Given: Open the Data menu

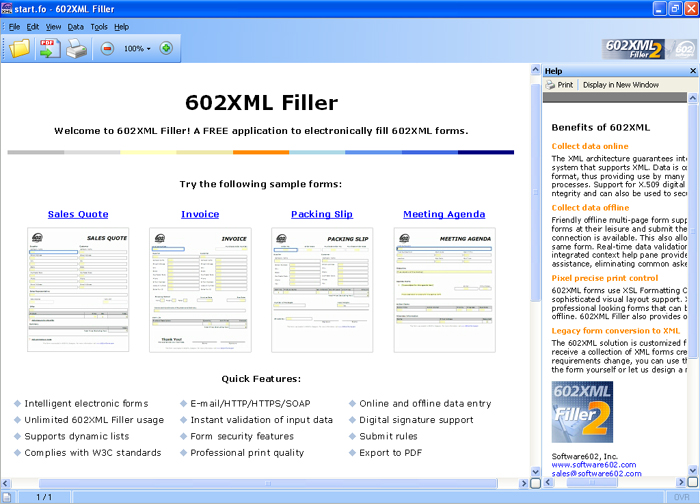Looking at the screenshot, I should pyautogui.click(x=75, y=27).
